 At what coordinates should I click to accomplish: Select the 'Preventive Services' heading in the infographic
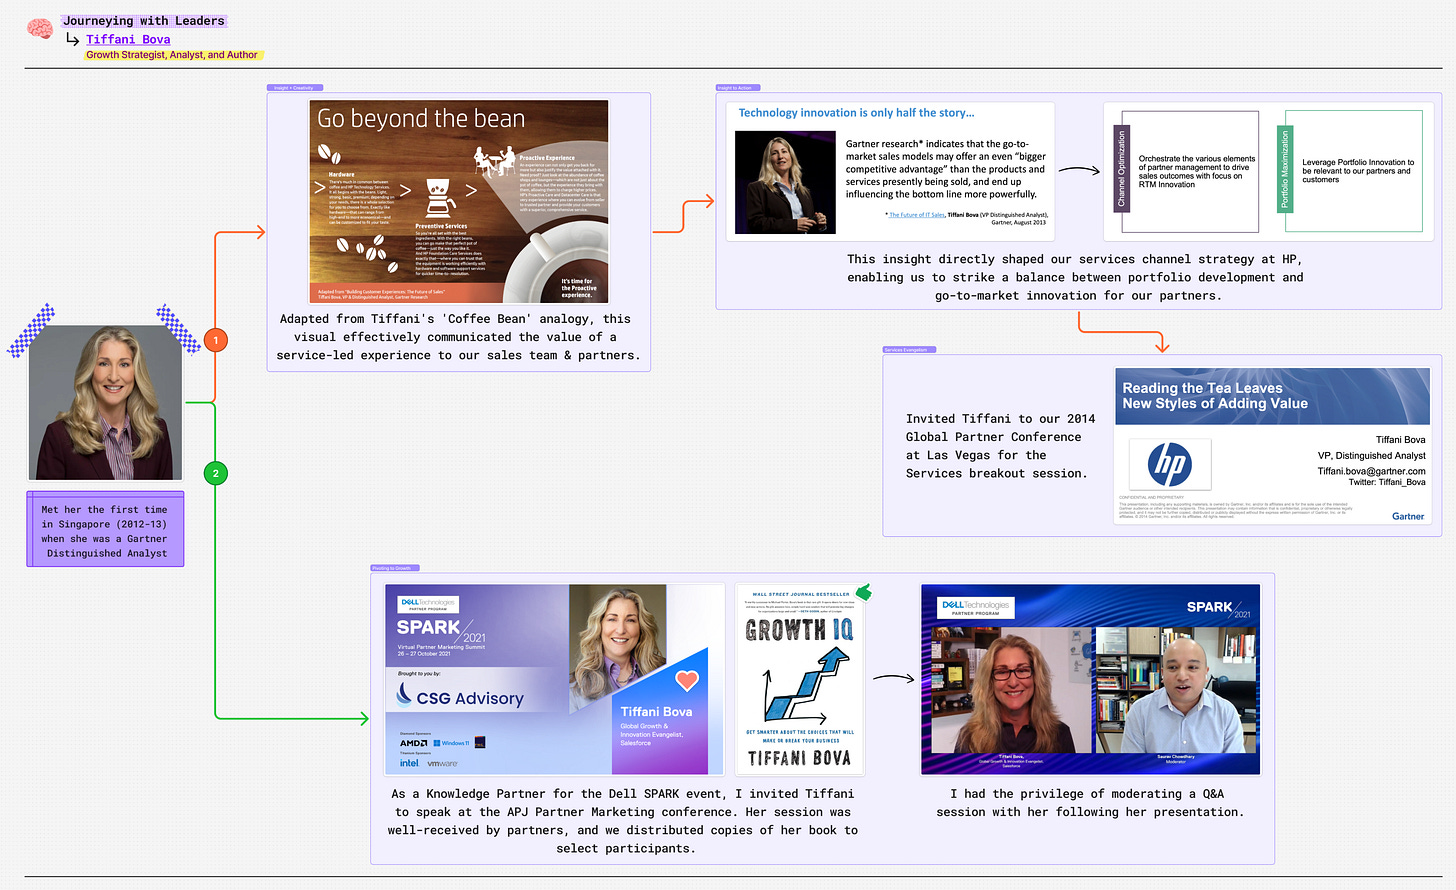pos(441,226)
